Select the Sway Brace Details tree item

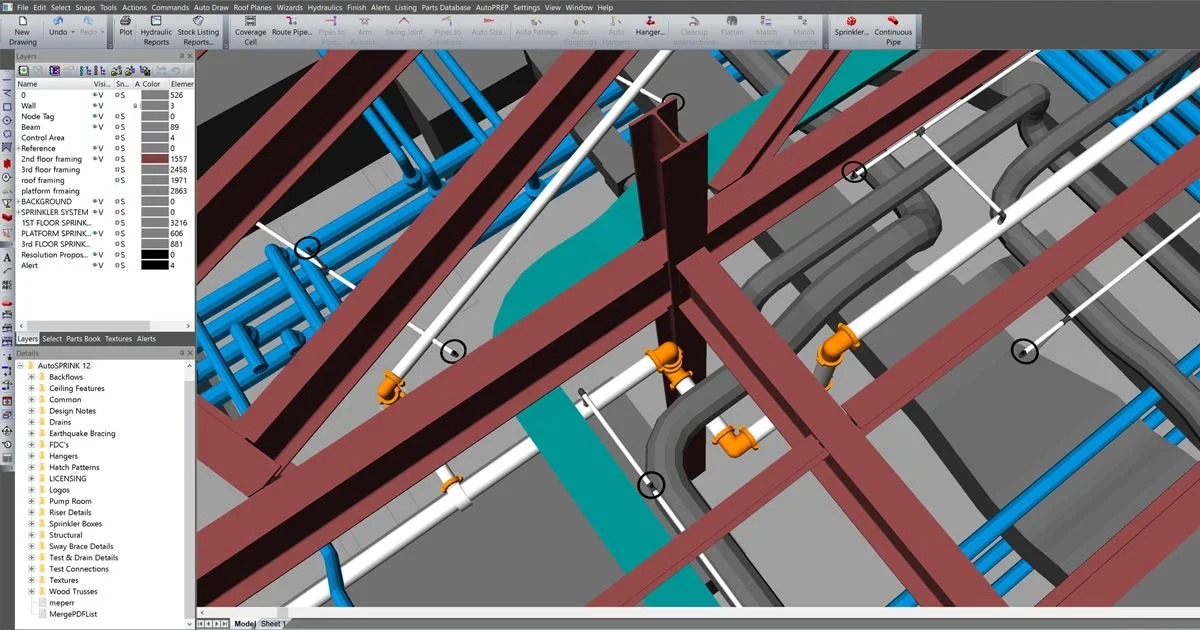[81, 547]
